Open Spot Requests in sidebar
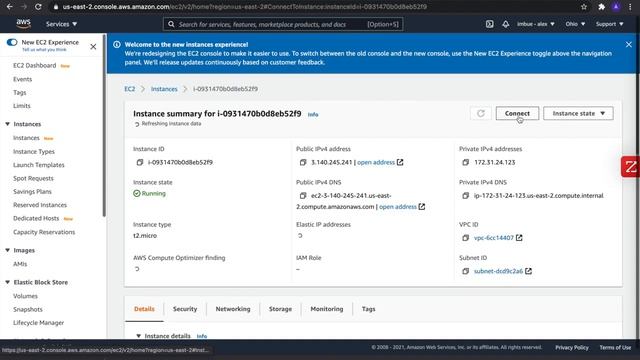 (33, 178)
